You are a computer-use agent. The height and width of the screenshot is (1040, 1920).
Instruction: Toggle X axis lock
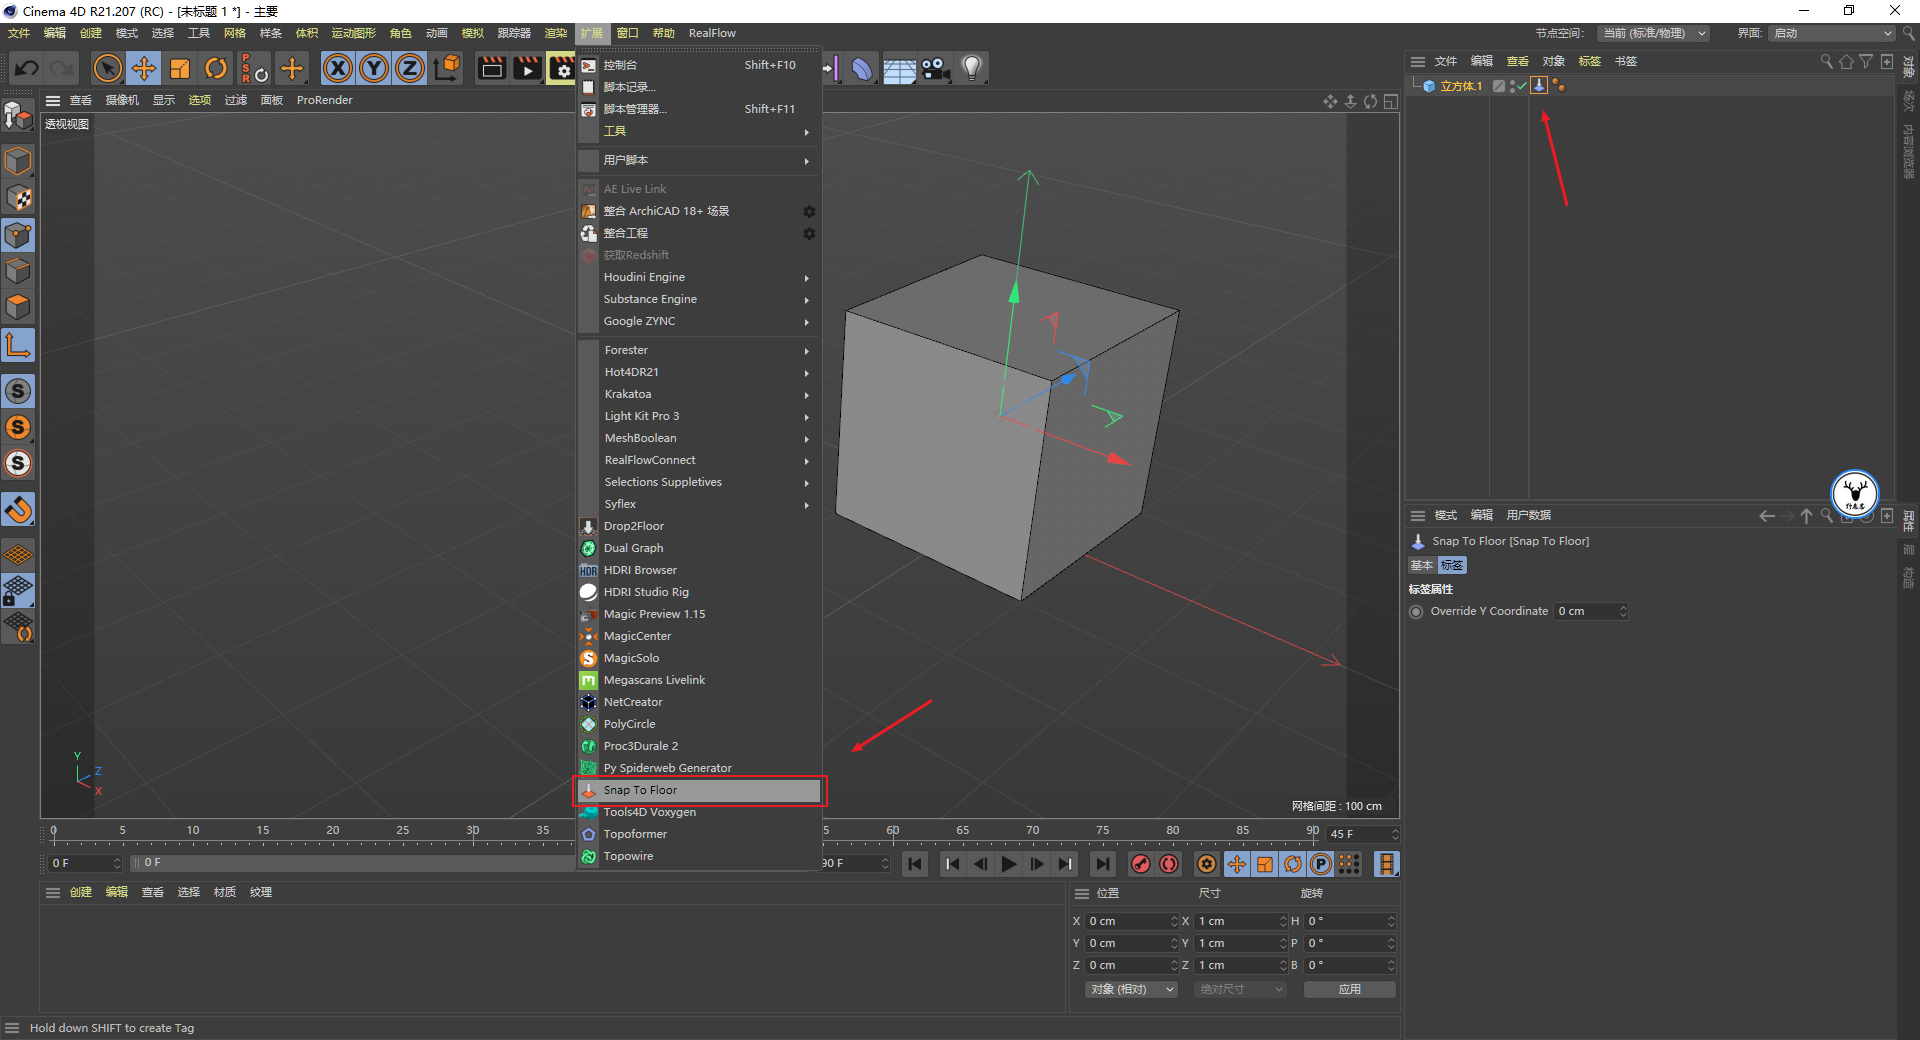coord(338,69)
